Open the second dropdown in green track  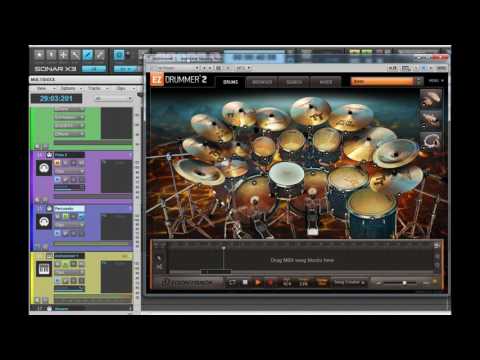click(69, 117)
